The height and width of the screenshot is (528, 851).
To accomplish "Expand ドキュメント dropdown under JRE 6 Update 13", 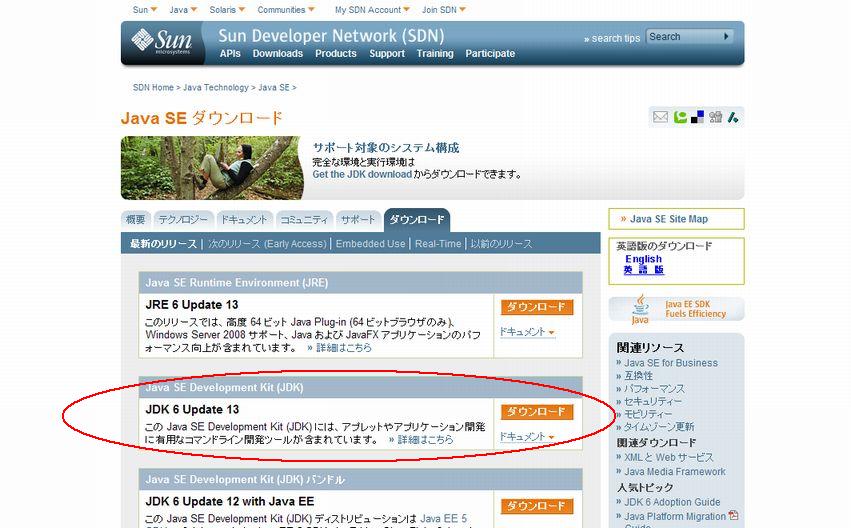I will 527,332.
